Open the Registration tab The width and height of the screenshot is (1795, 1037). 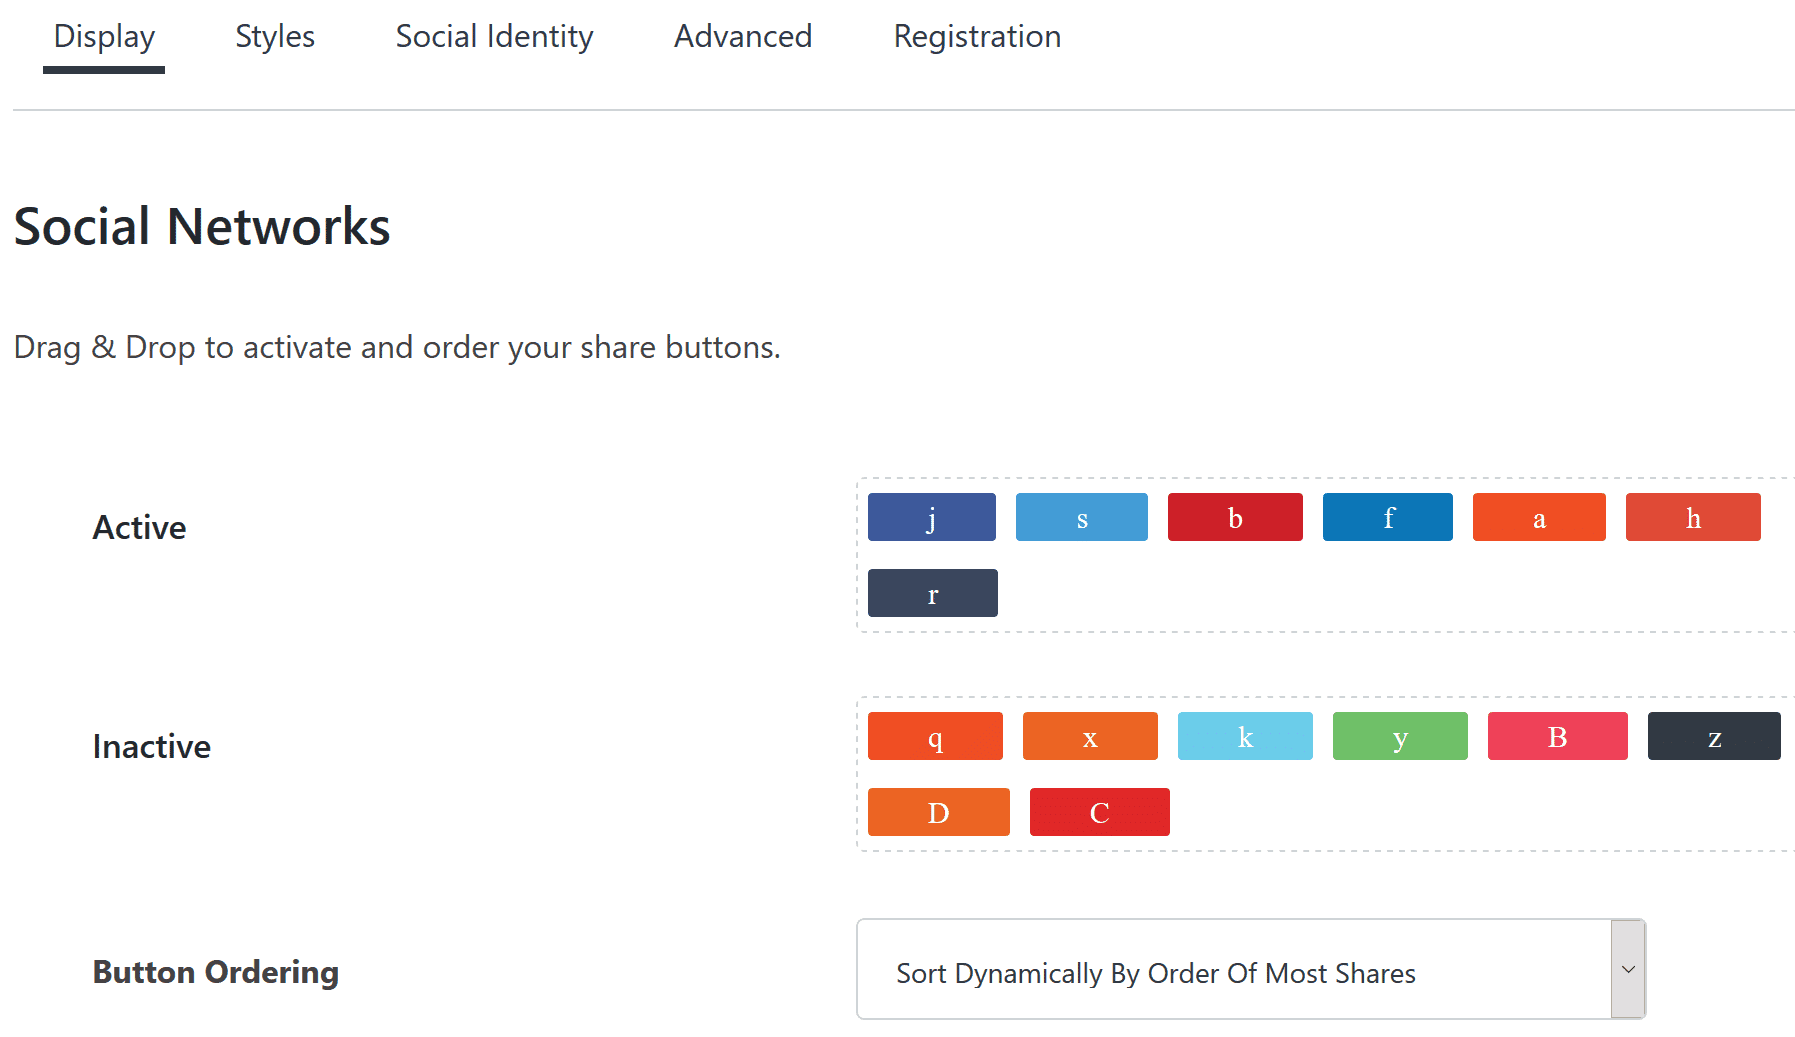pos(977,36)
